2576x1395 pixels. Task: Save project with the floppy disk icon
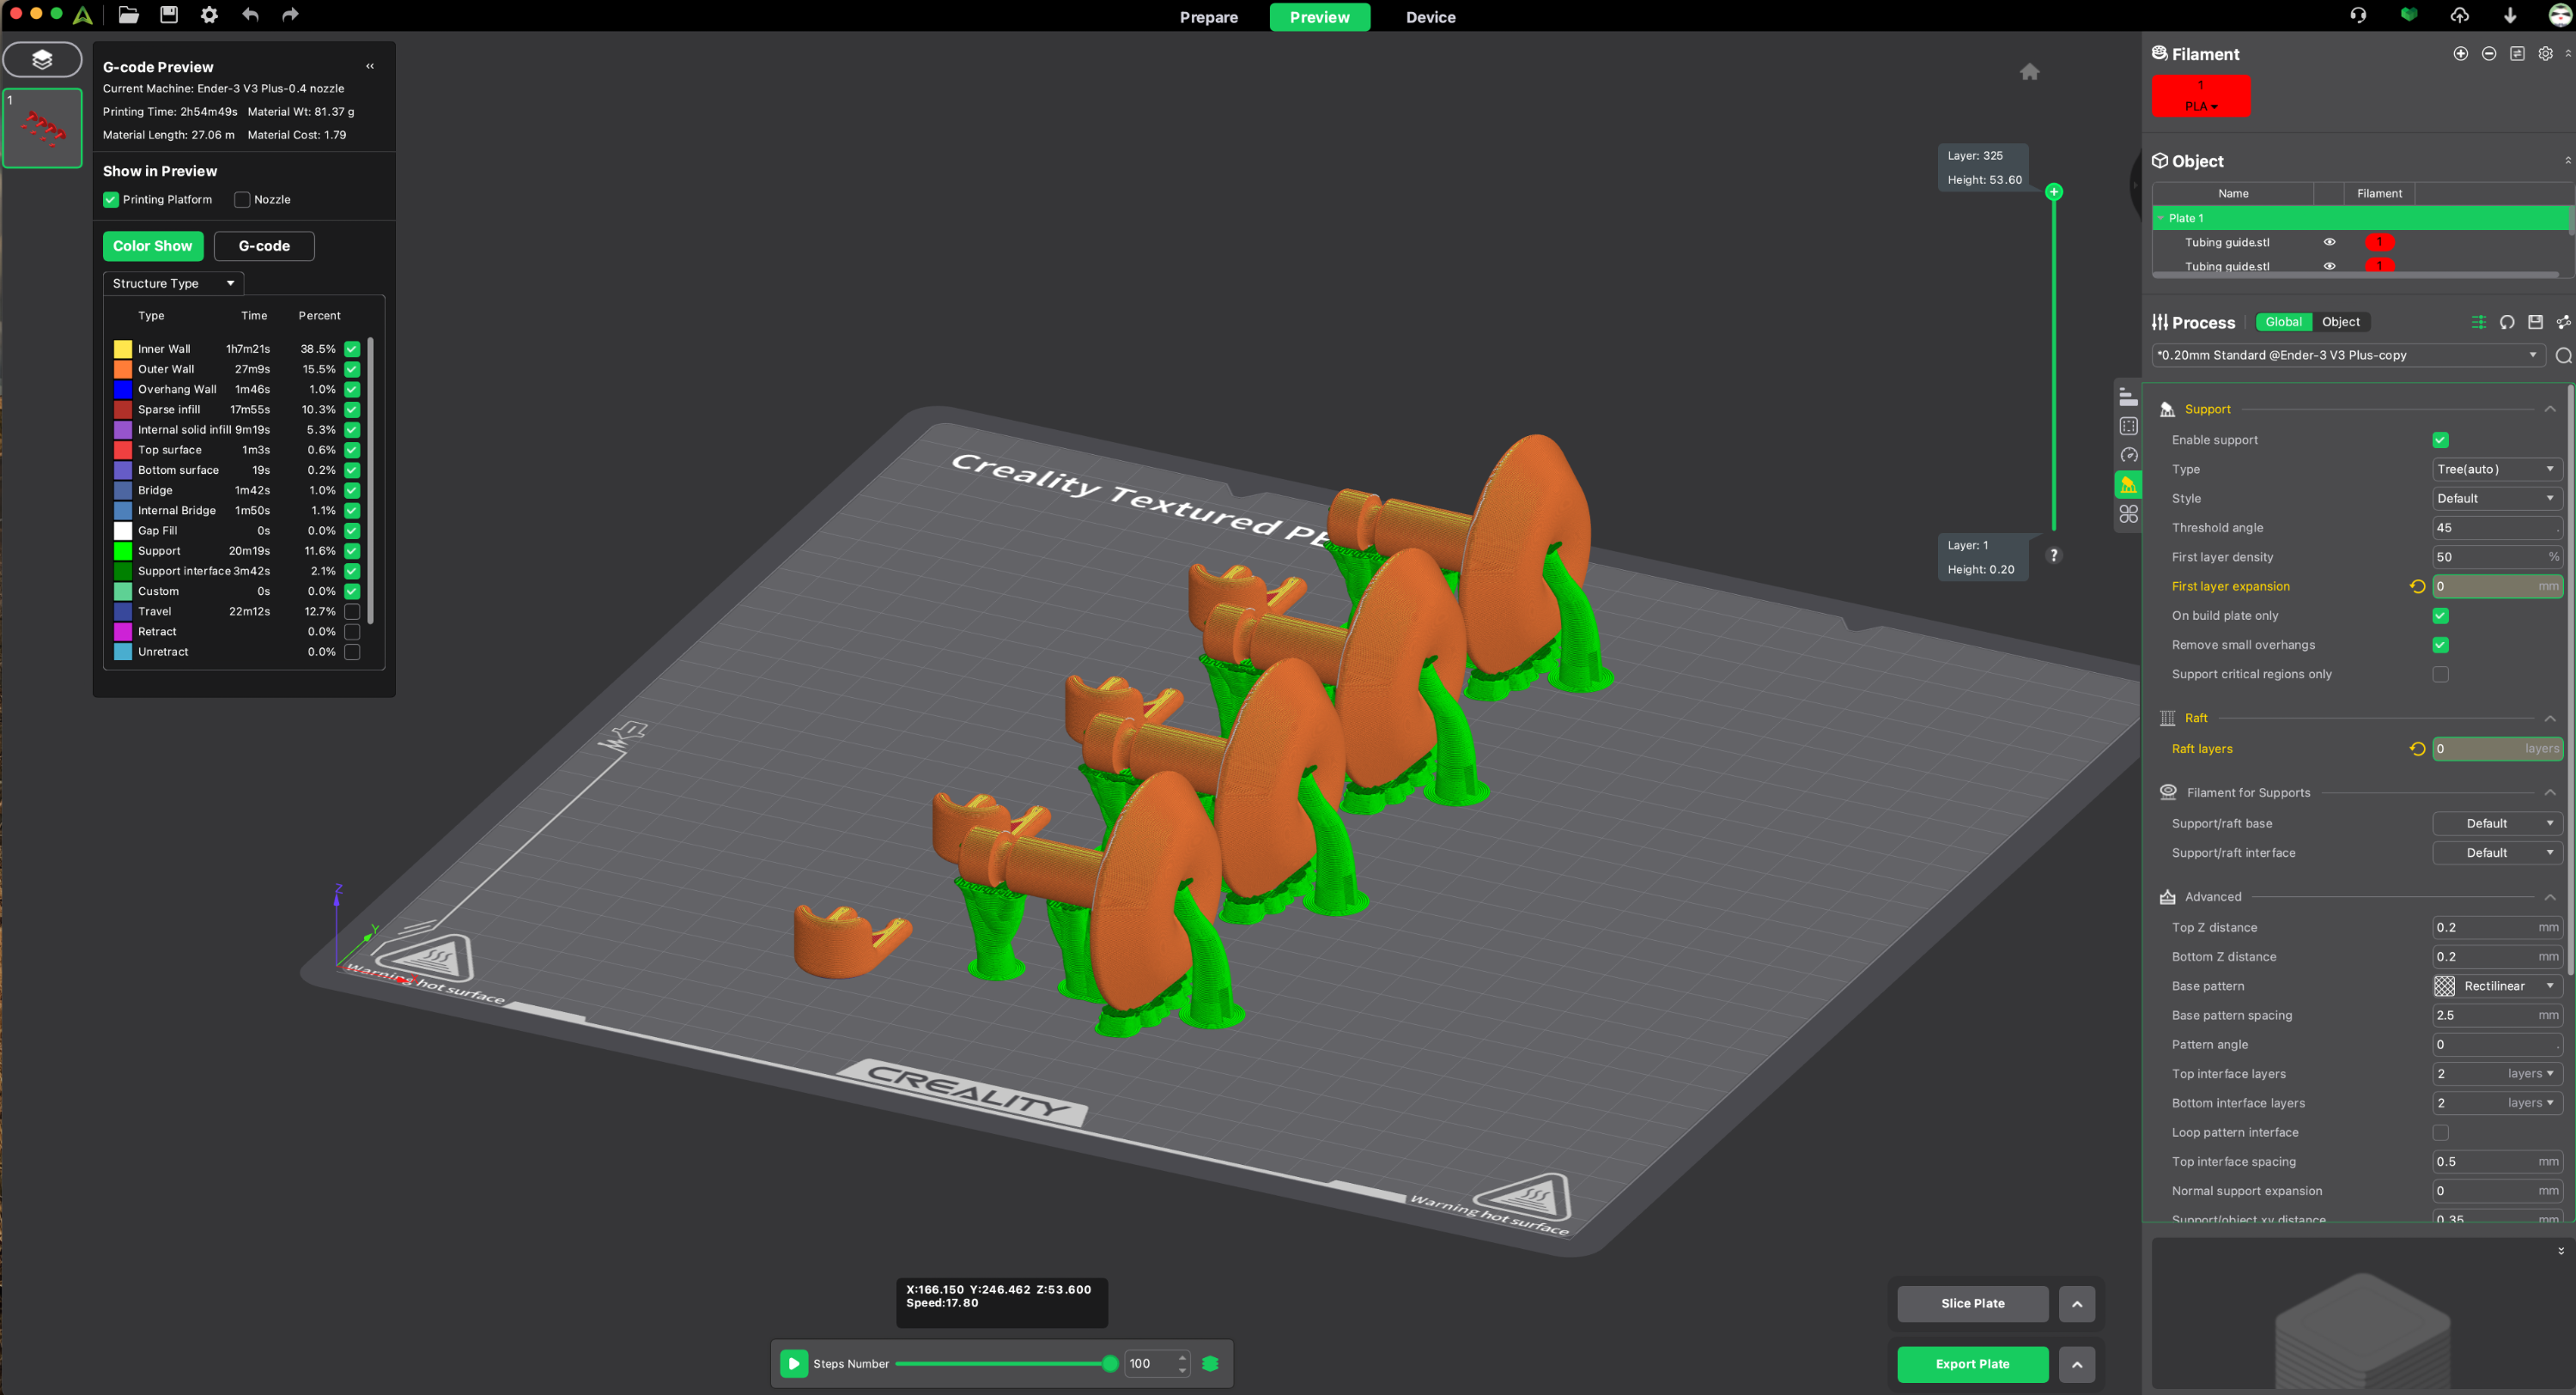(169, 15)
